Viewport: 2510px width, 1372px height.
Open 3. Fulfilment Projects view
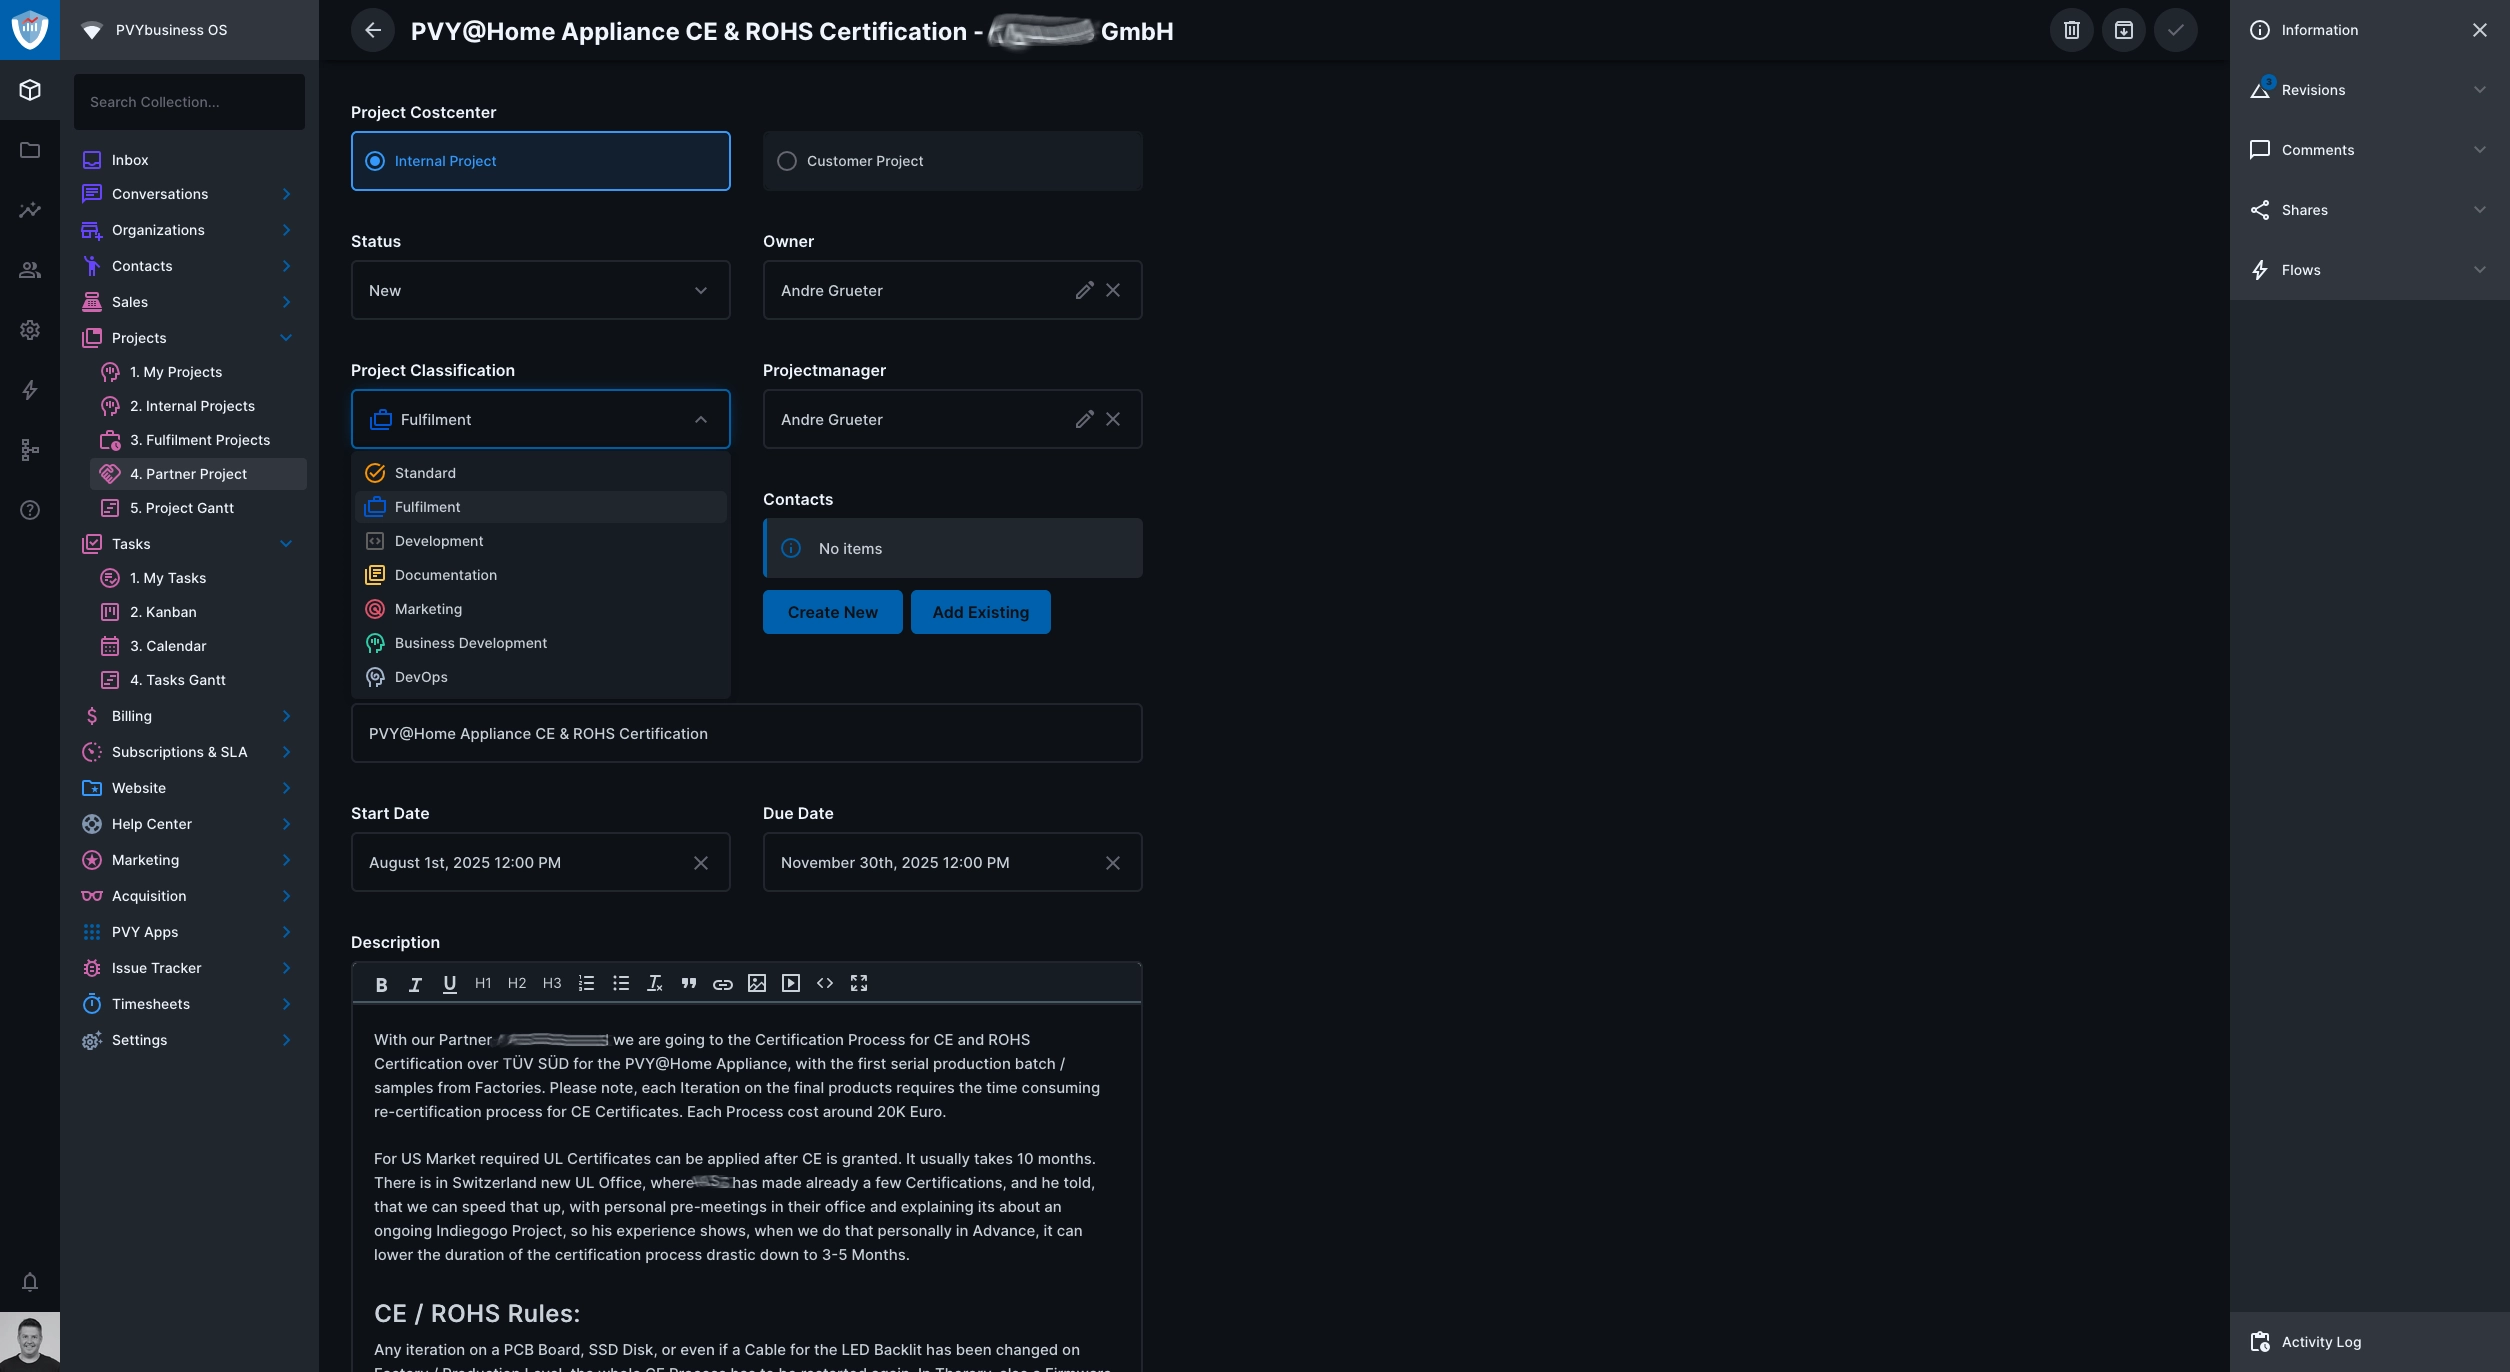pos(198,440)
